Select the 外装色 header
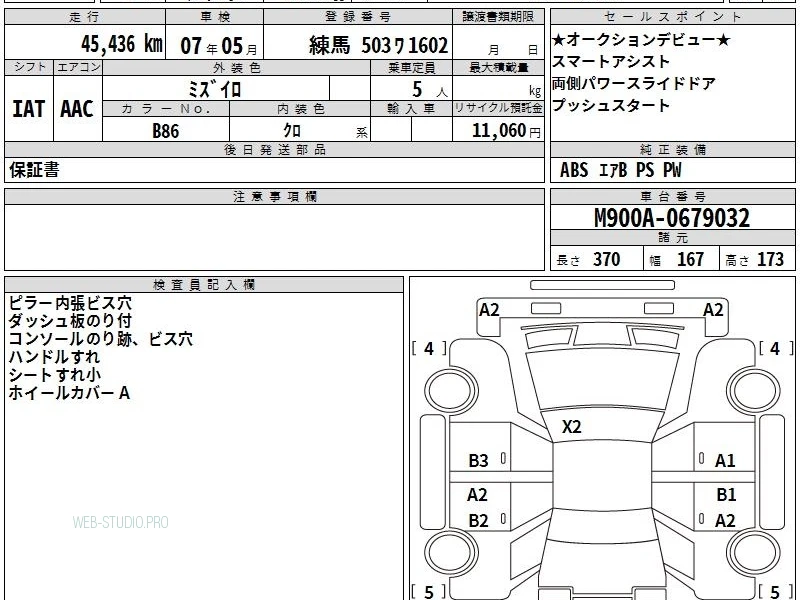This screenshot has height=600, width=800. (x=237, y=68)
